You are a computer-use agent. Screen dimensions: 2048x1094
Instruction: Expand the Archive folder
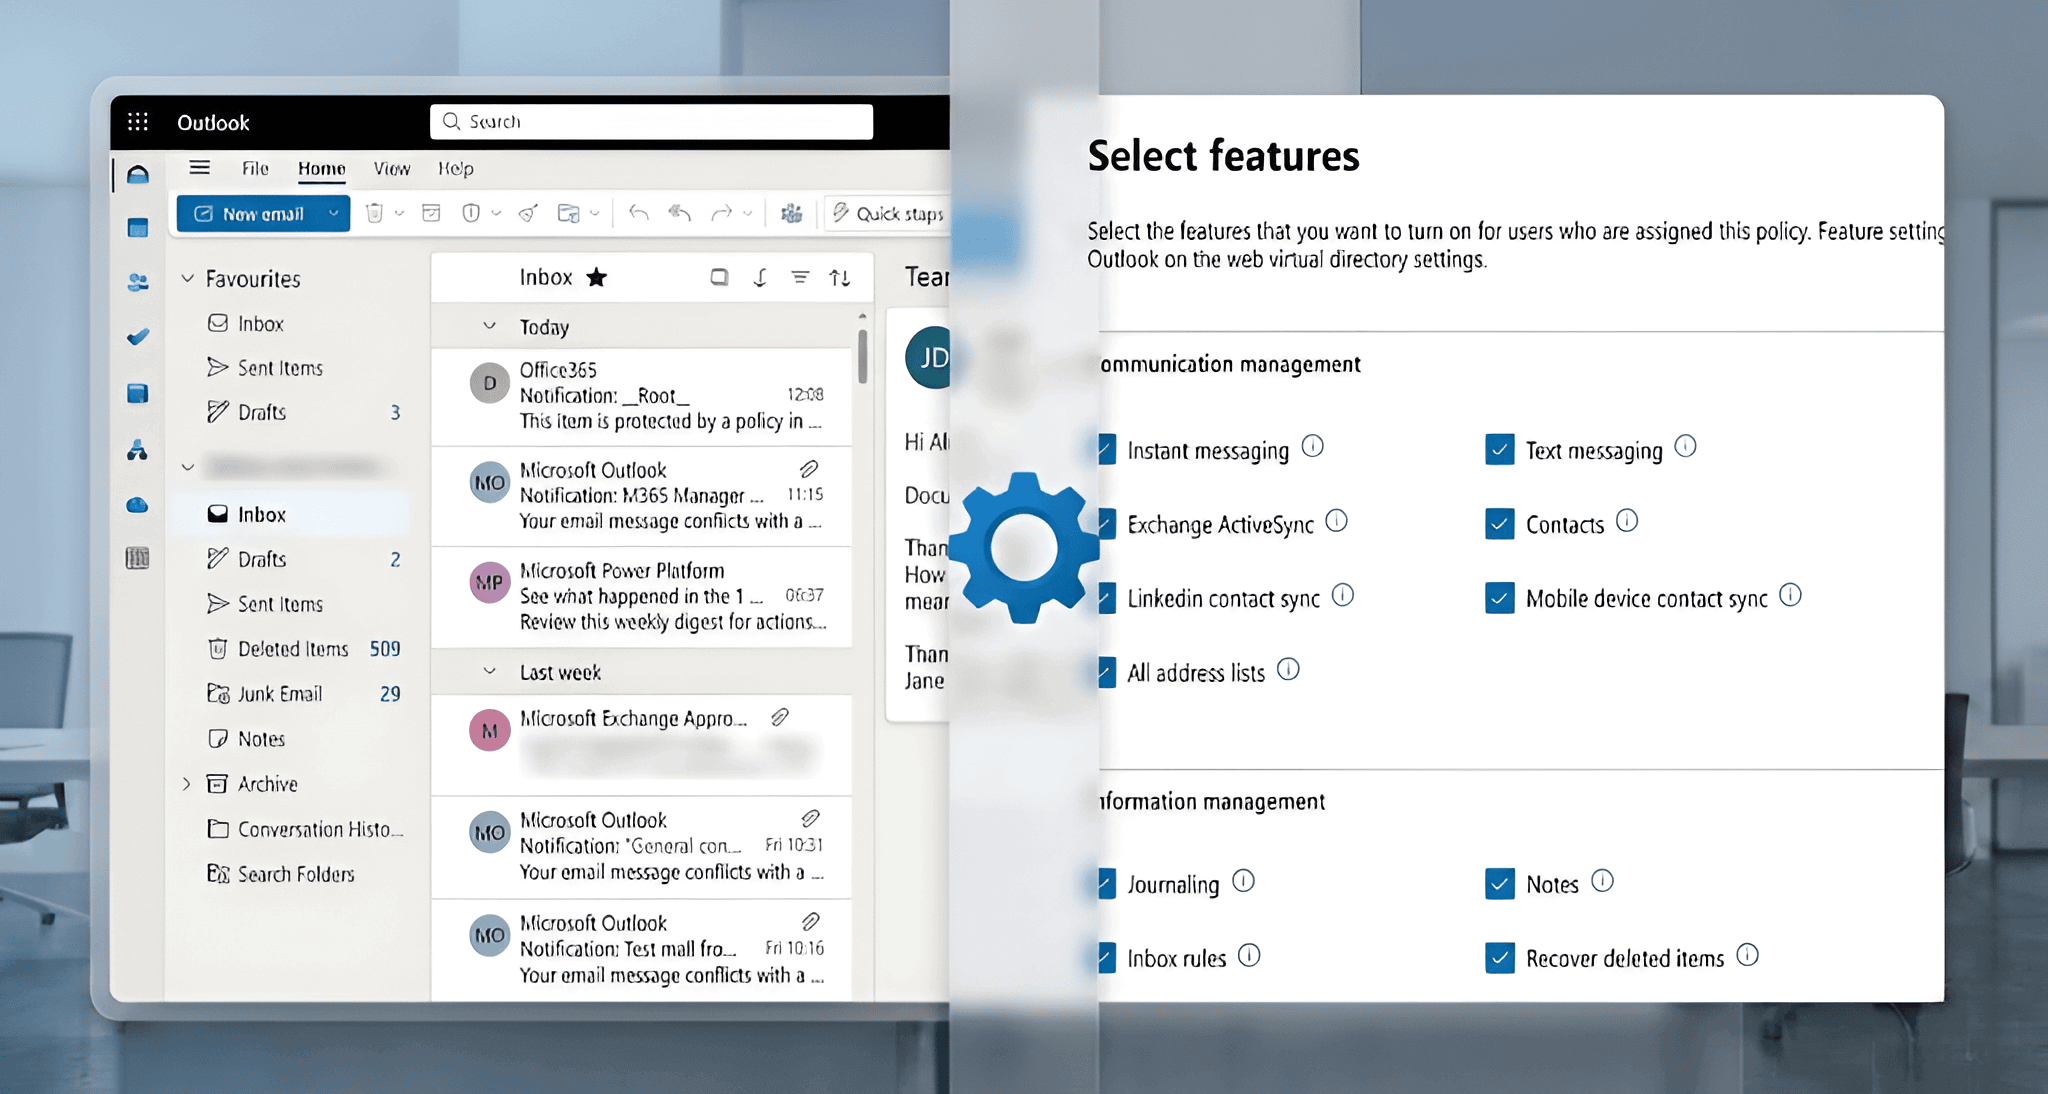click(187, 784)
